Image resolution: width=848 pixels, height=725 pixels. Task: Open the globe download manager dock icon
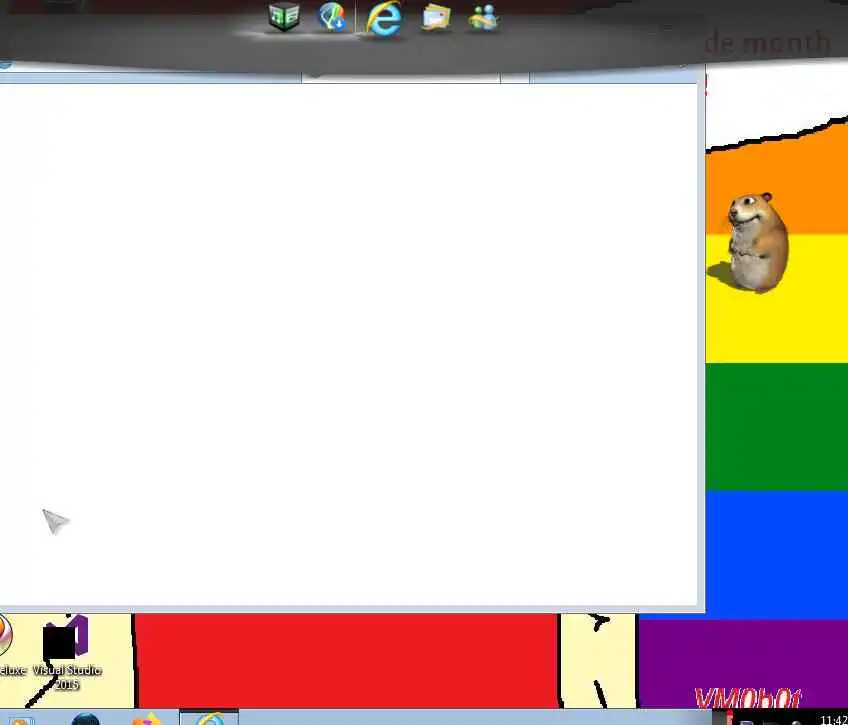coord(332,16)
